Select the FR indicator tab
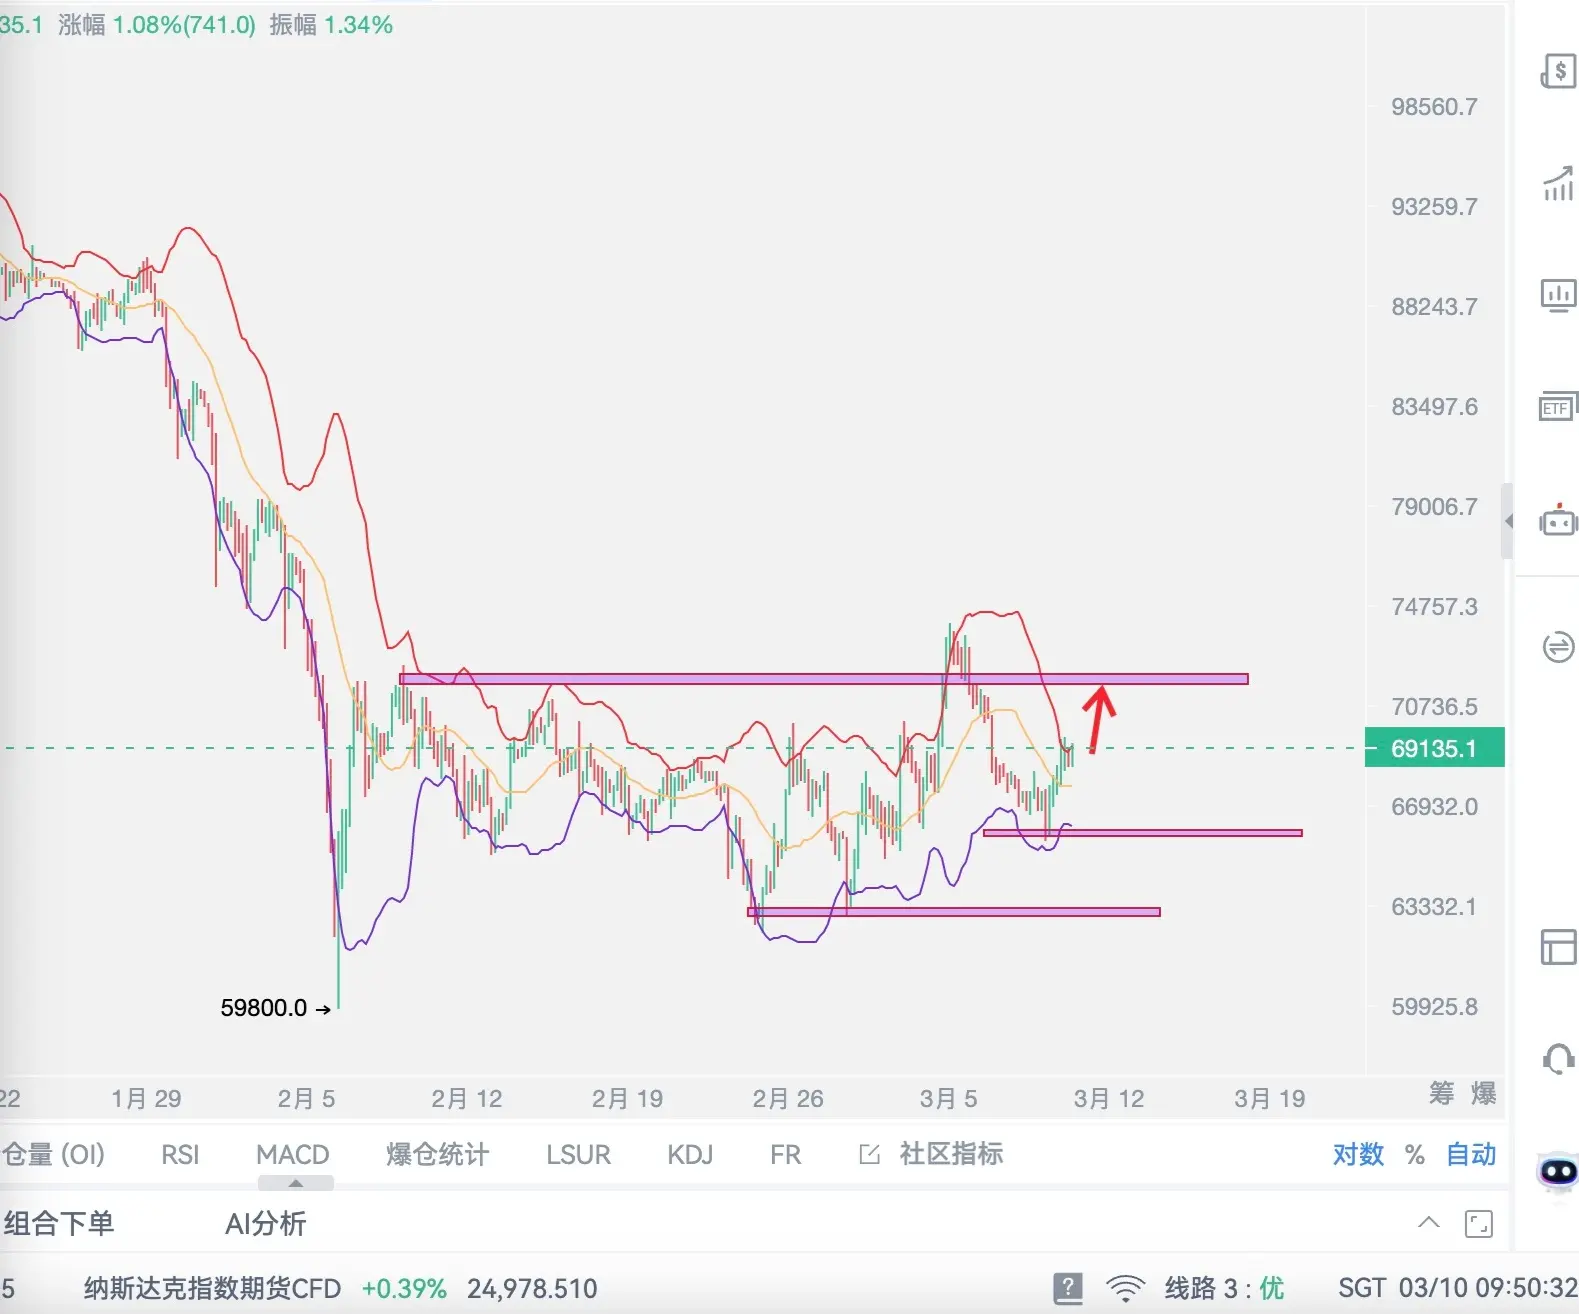This screenshot has height=1314, width=1579. (785, 1155)
